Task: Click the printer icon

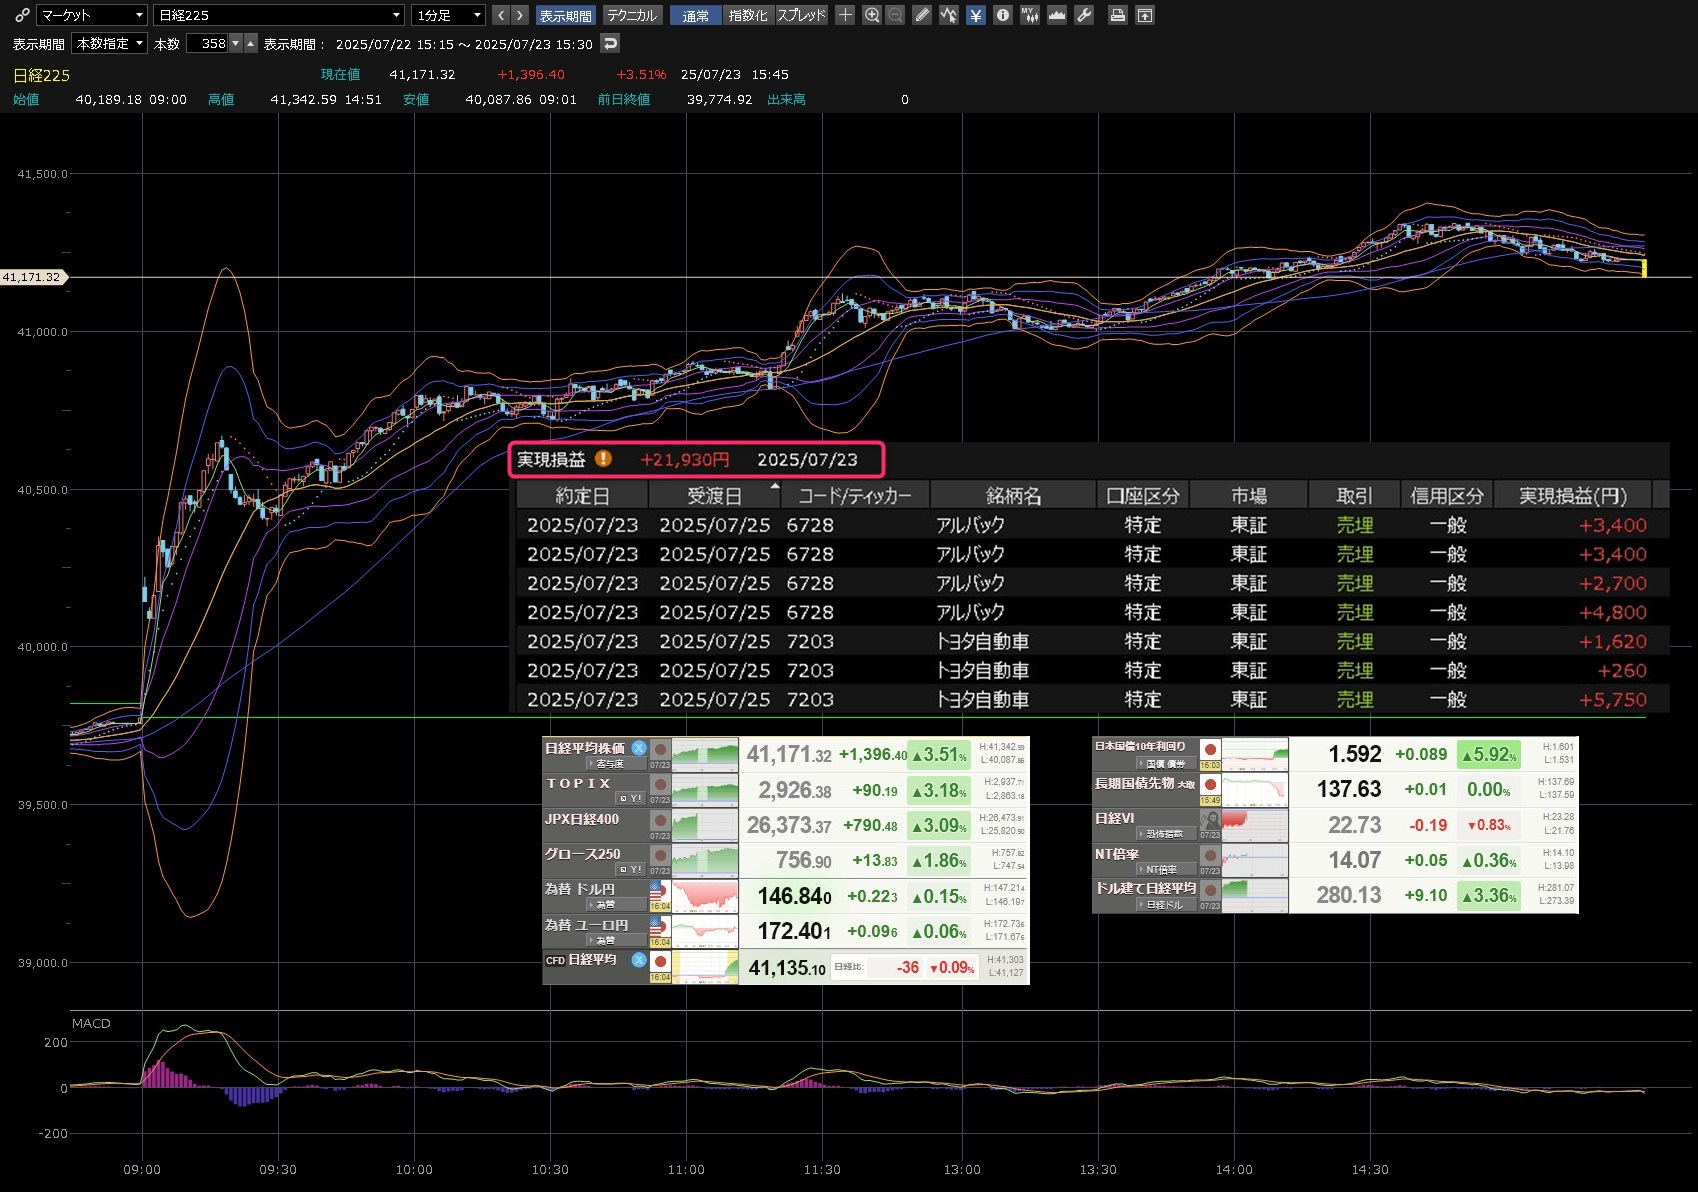Action: click(1118, 15)
